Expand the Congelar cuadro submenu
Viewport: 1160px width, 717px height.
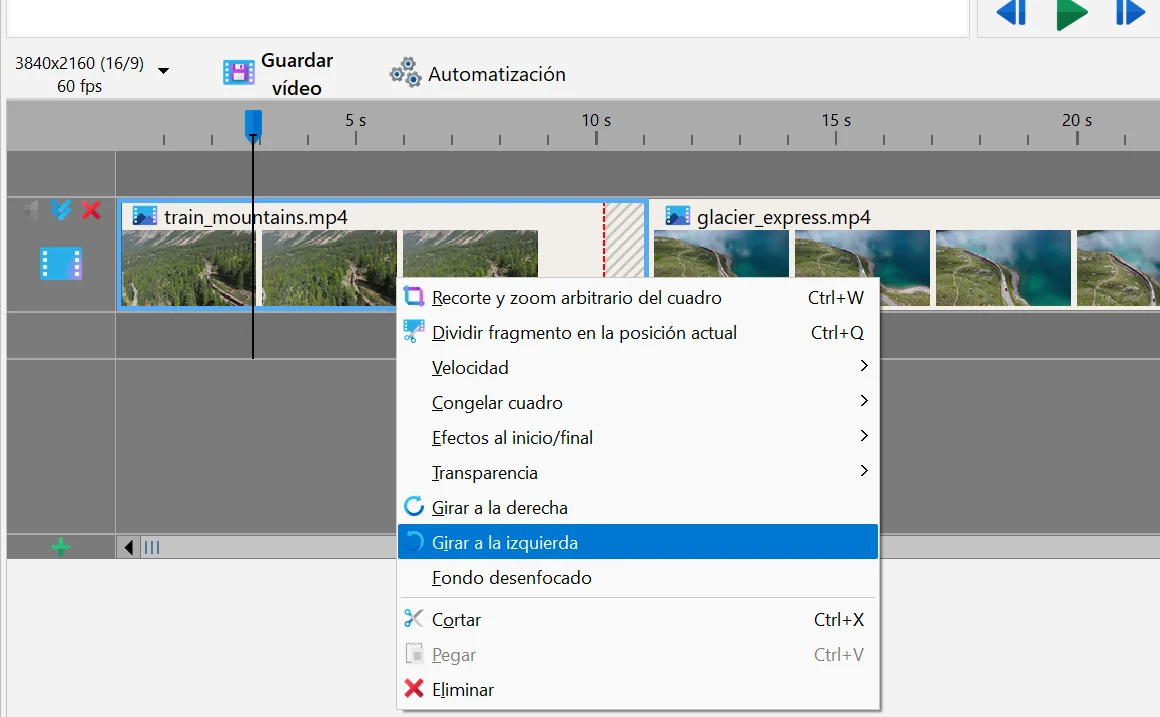[x=638, y=402]
